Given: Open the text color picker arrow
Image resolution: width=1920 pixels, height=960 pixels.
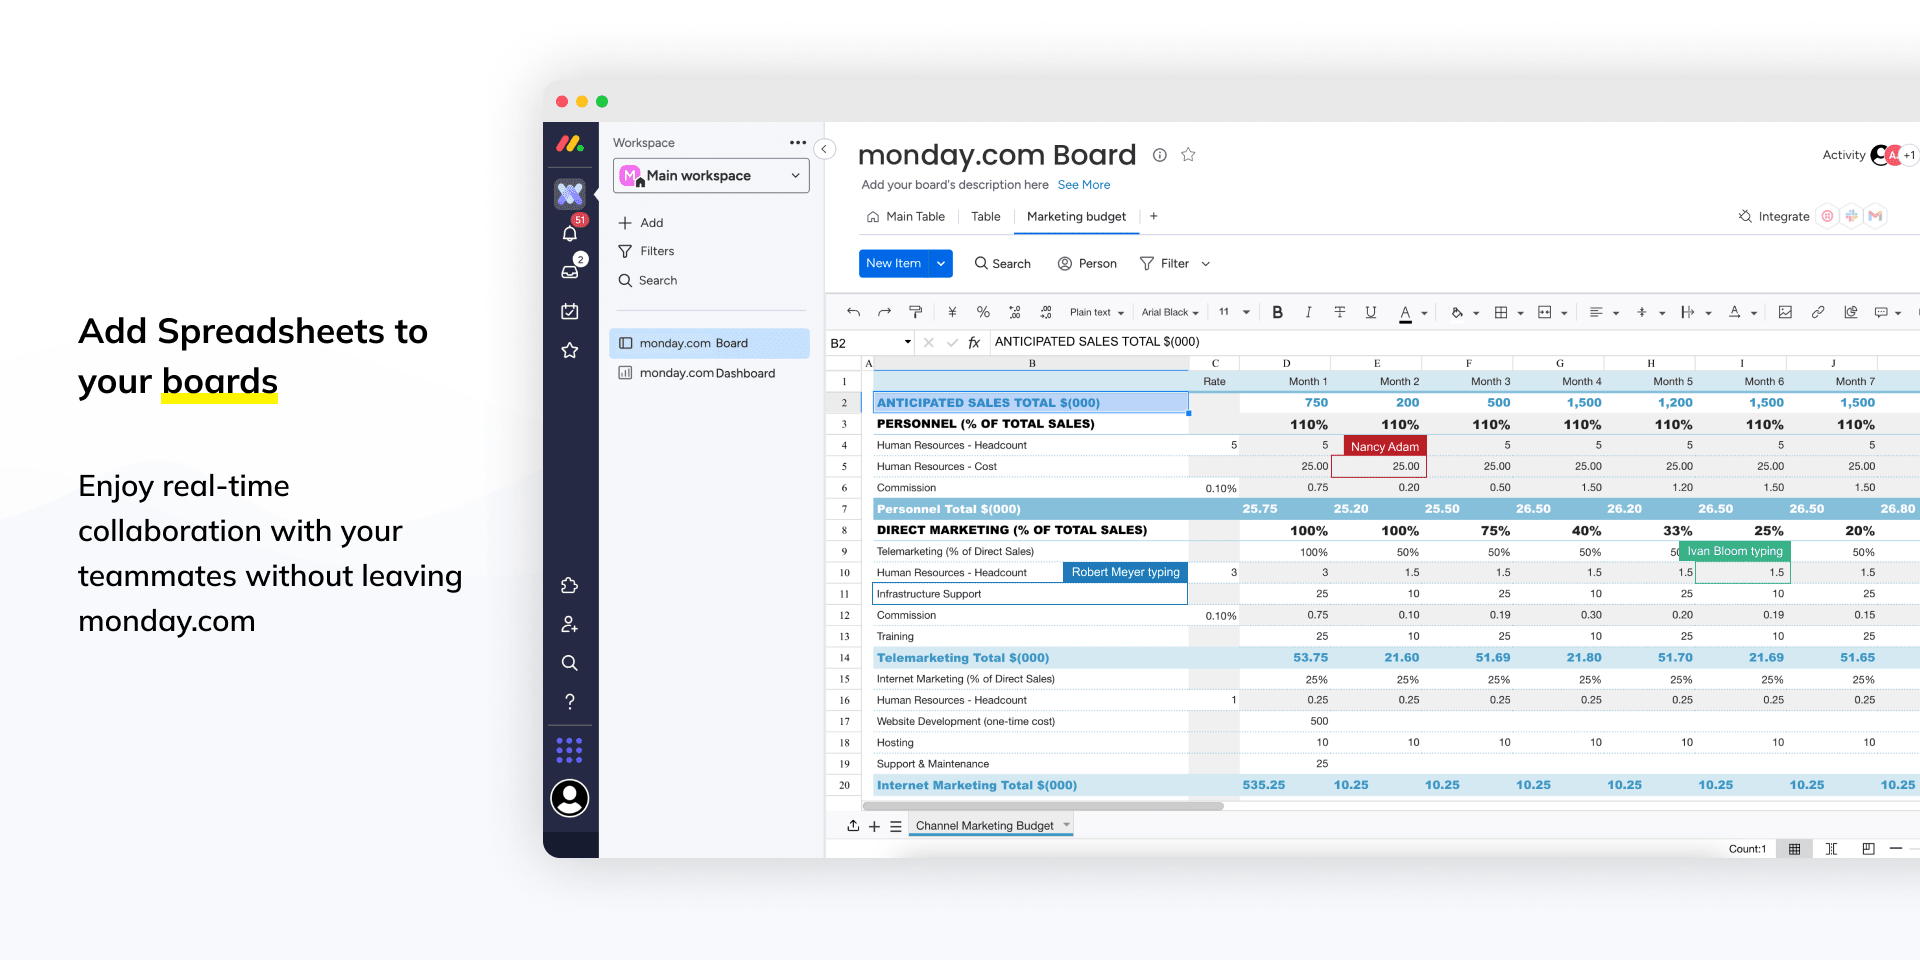Looking at the screenshot, I should coord(1424,313).
